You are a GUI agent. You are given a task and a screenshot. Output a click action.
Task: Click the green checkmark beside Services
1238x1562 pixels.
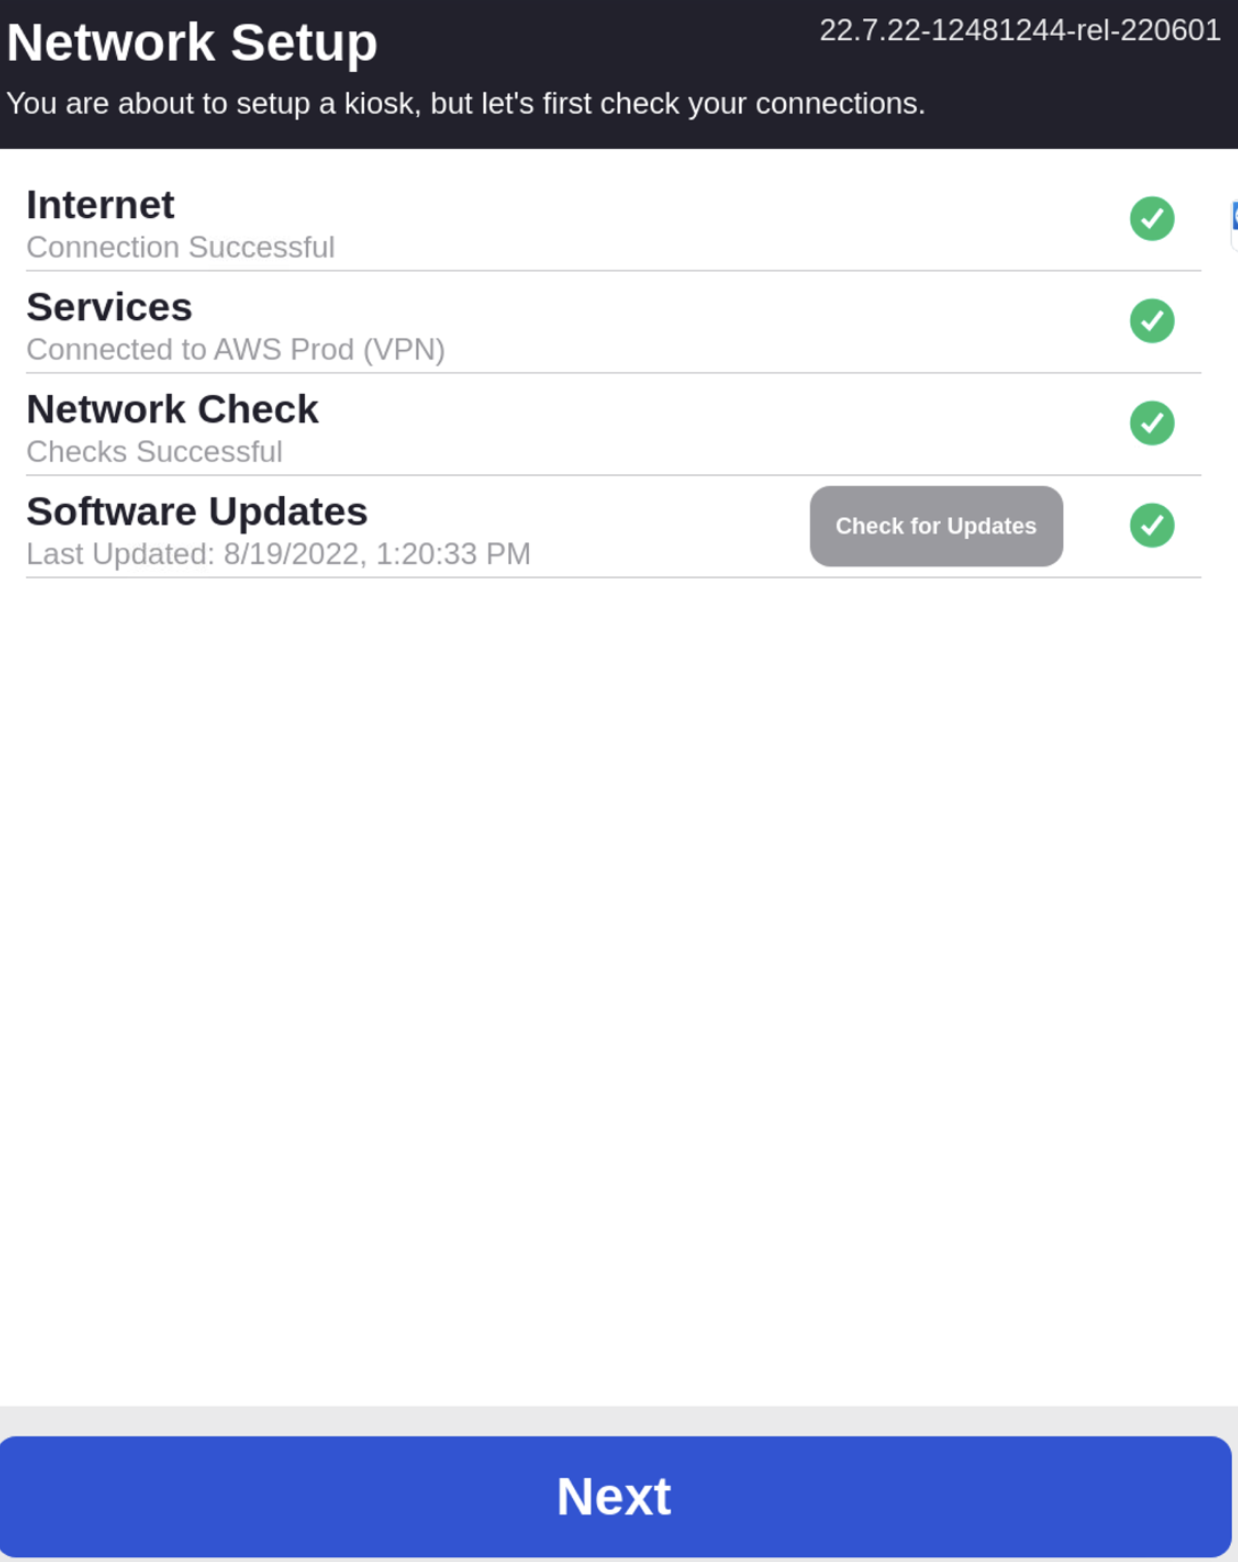[1152, 321]
